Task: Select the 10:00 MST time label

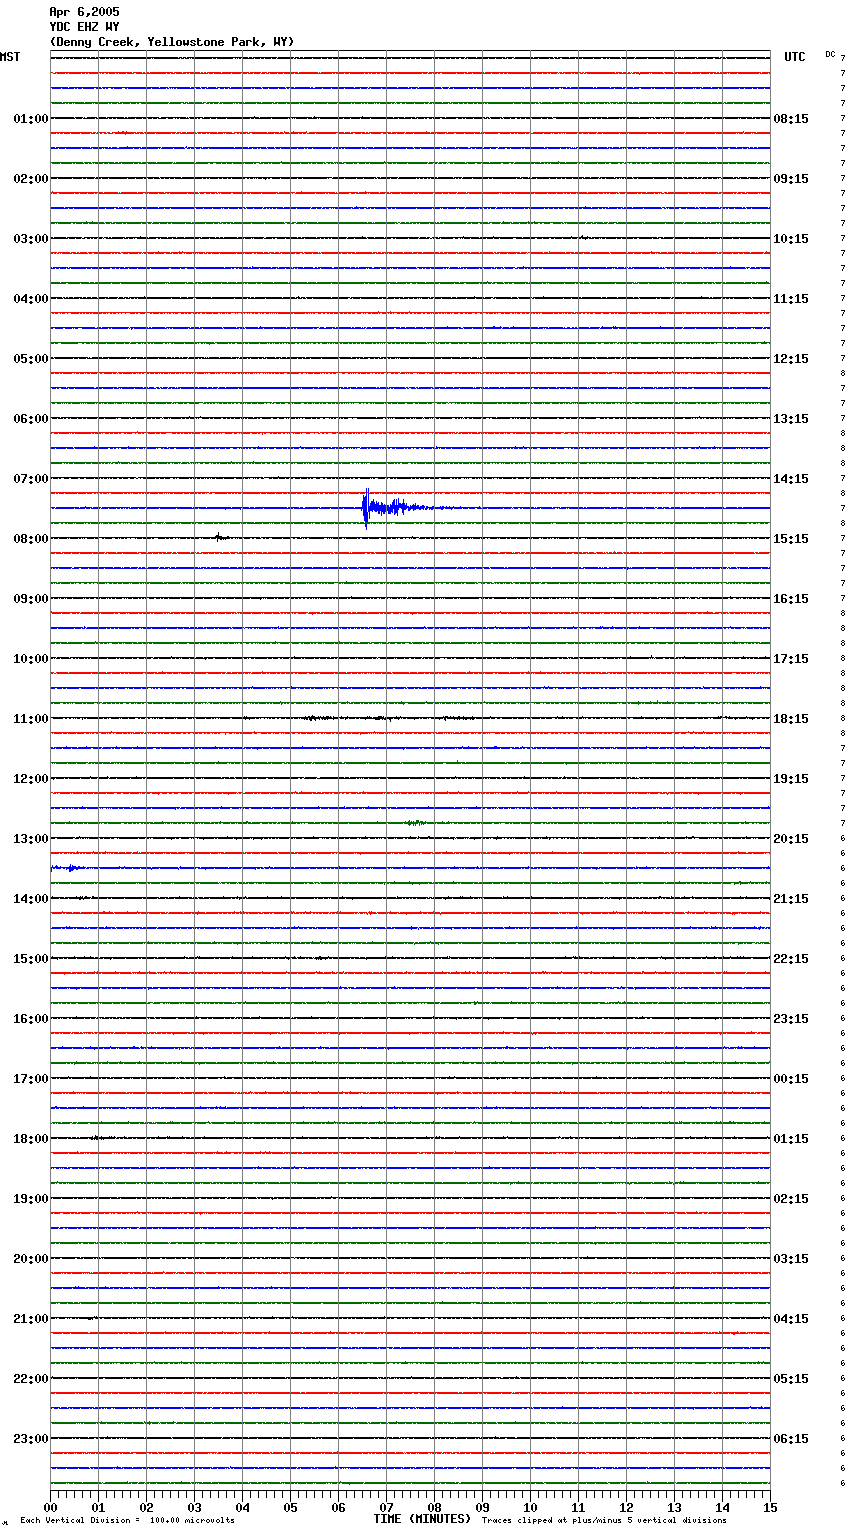Action: click(x=31, y=659)
